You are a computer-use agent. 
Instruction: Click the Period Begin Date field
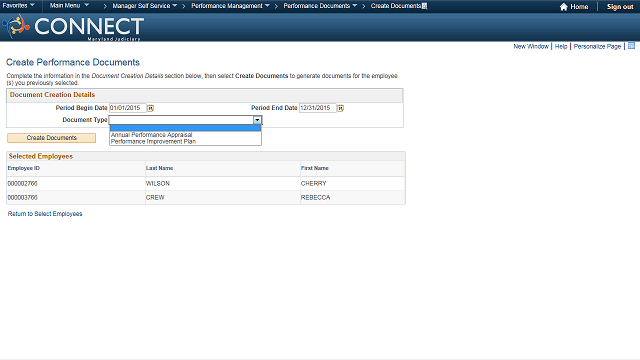127,108
